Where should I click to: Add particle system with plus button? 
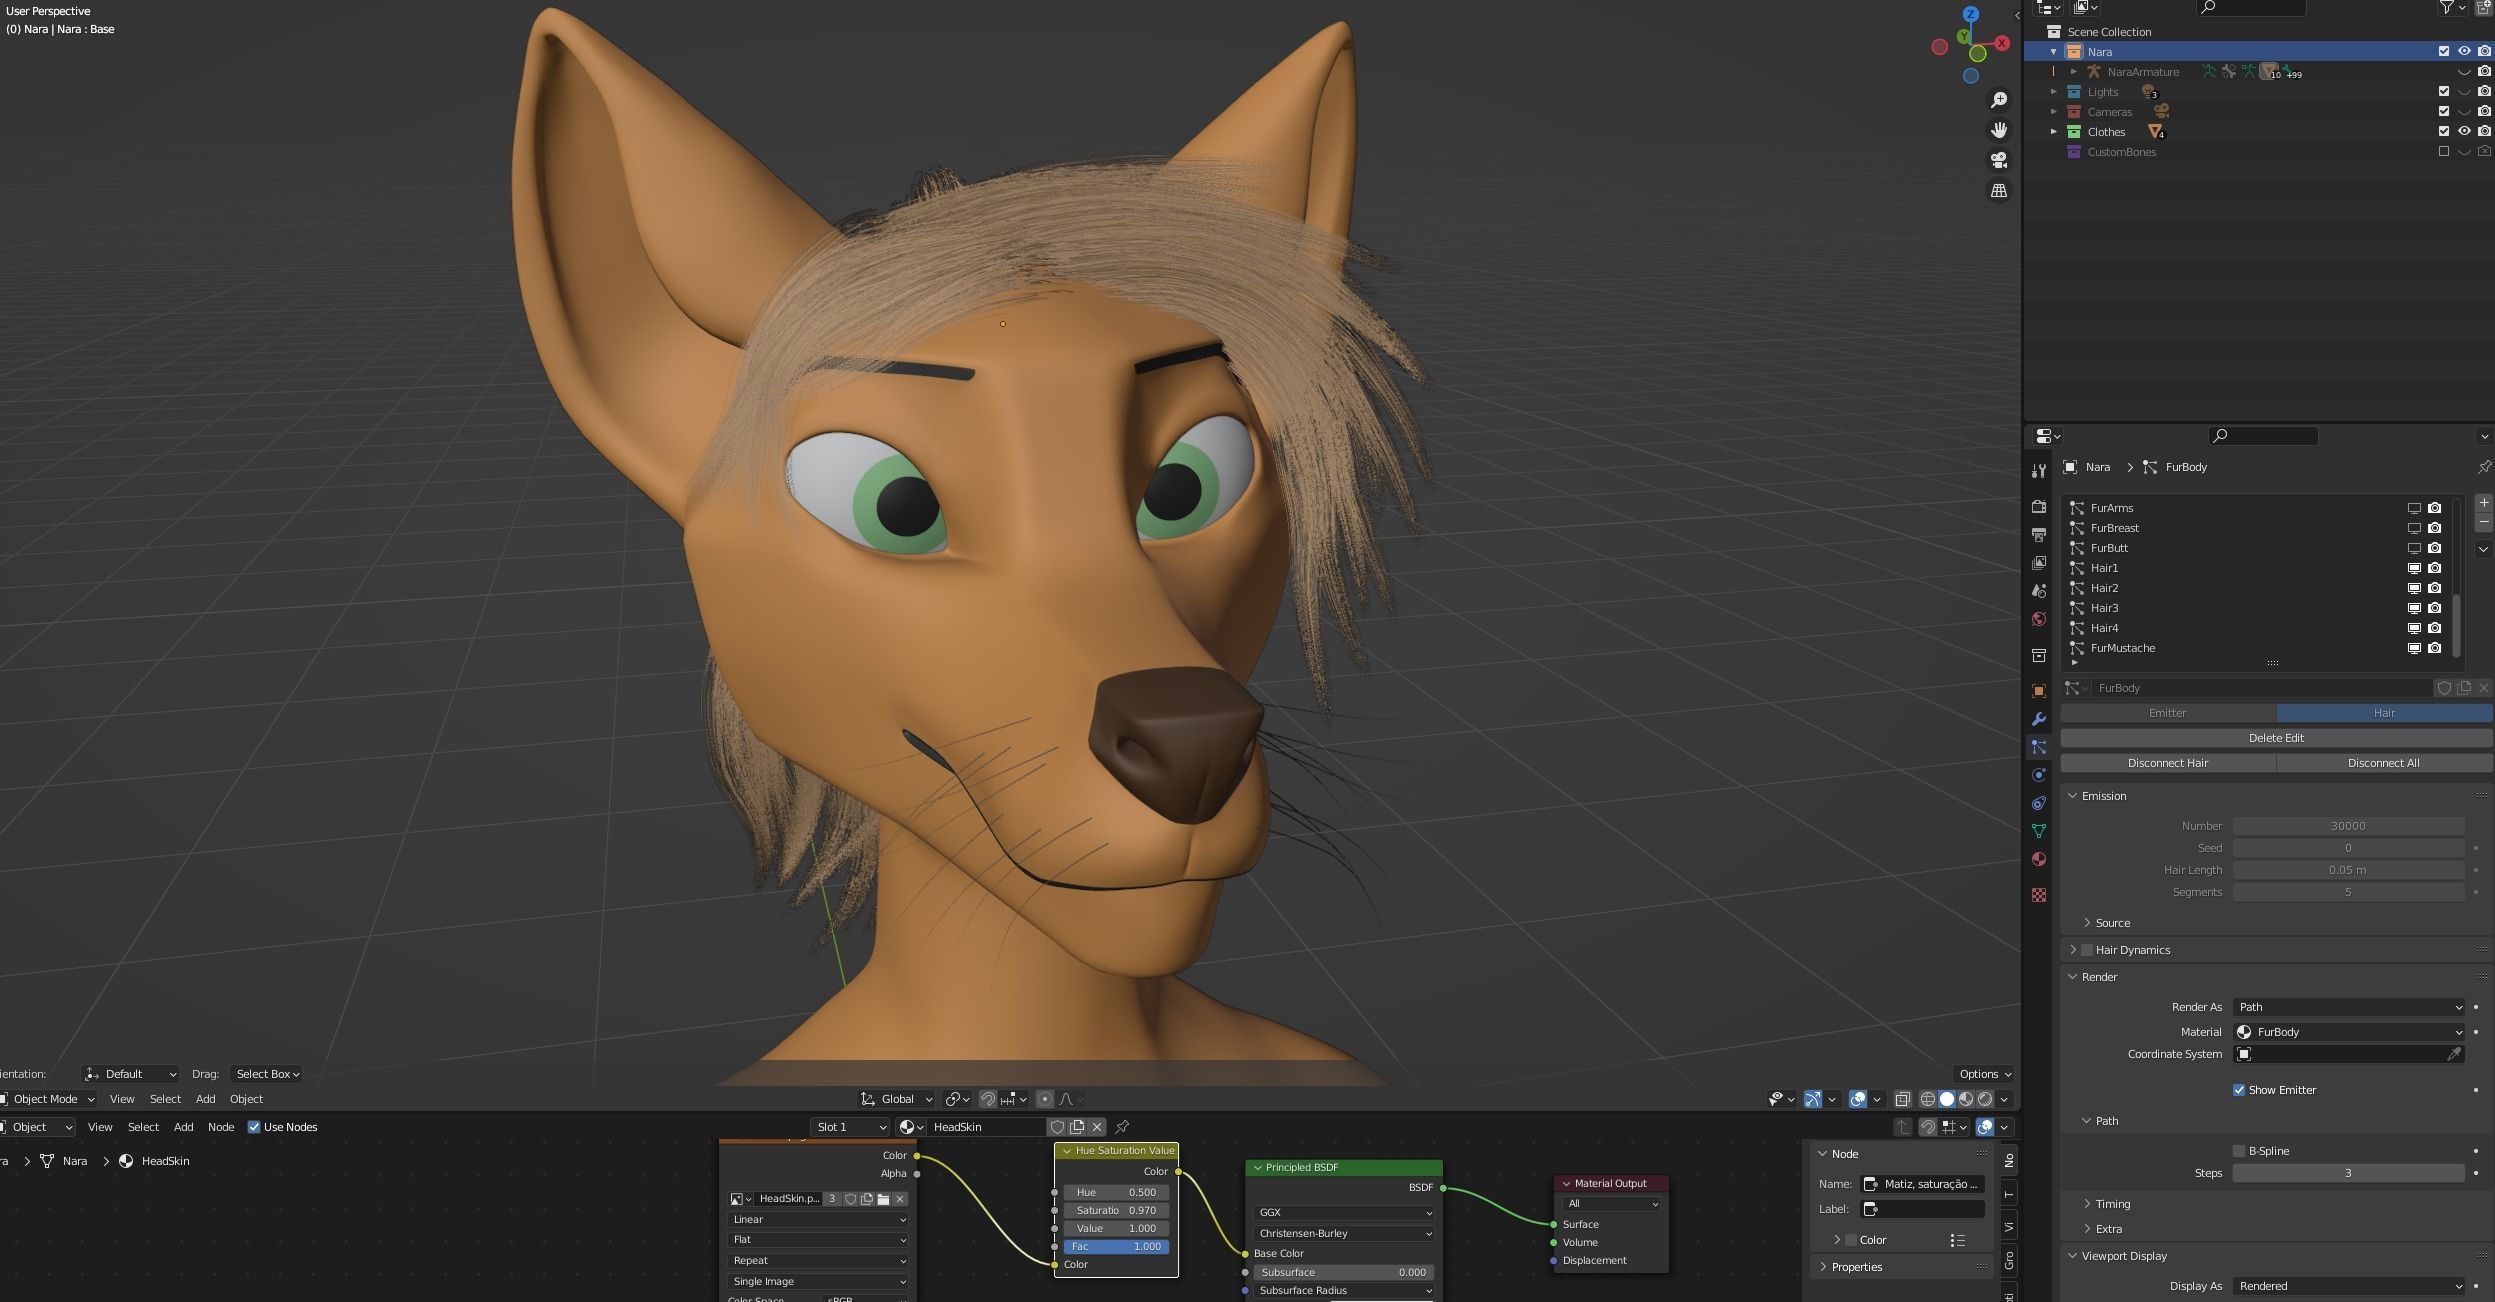[x=2483, y=503]
